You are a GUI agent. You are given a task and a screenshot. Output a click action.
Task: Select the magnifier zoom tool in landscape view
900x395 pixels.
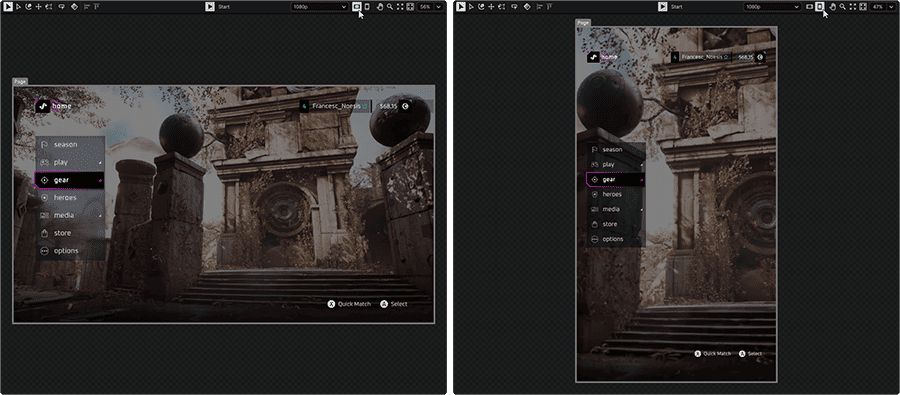click(x=390, y=7)
